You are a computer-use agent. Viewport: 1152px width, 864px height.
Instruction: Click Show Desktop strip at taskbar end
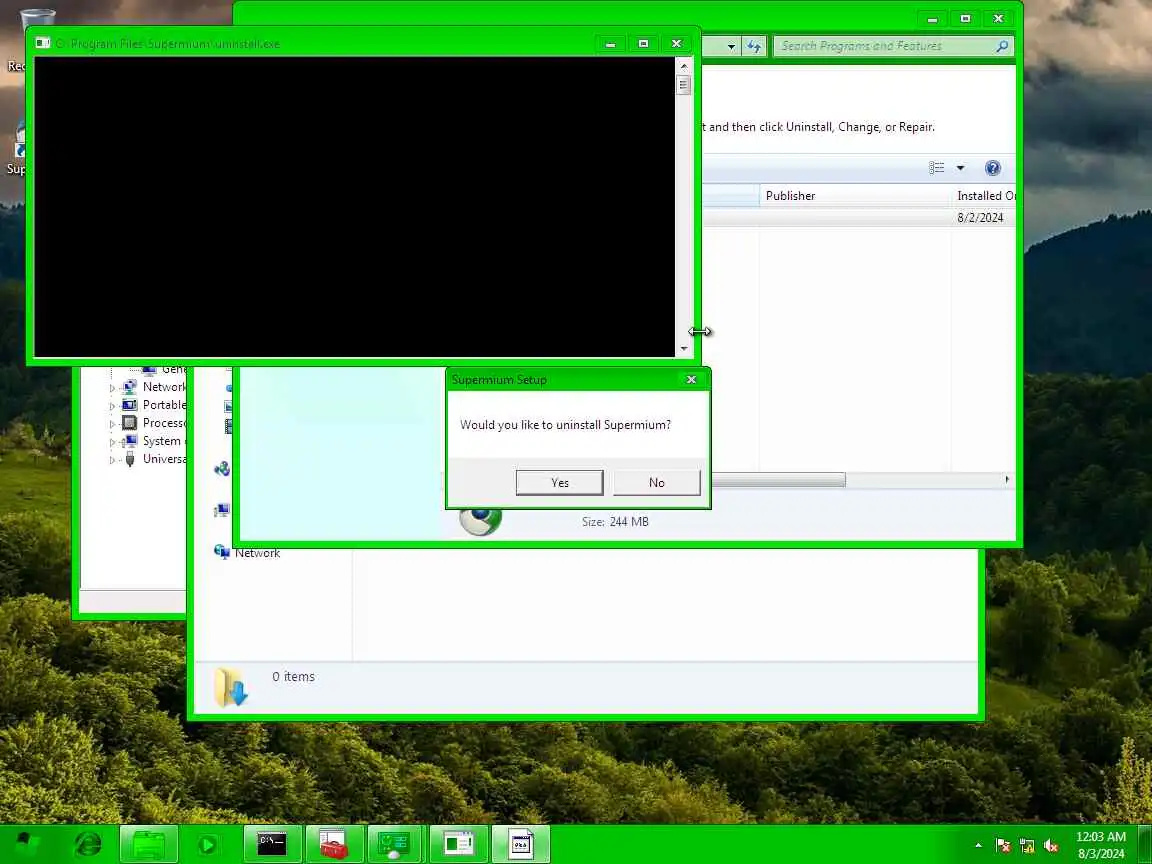click(1144, 844)
